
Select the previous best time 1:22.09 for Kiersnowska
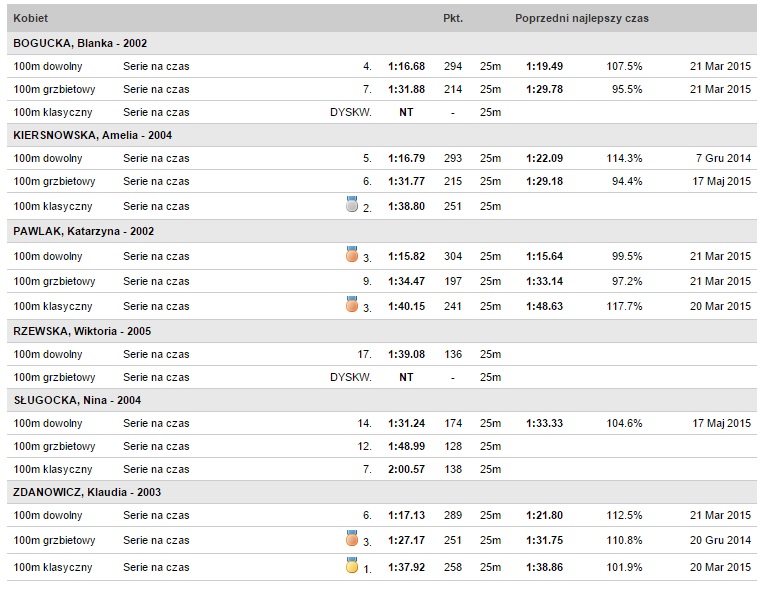coord(544,158)
